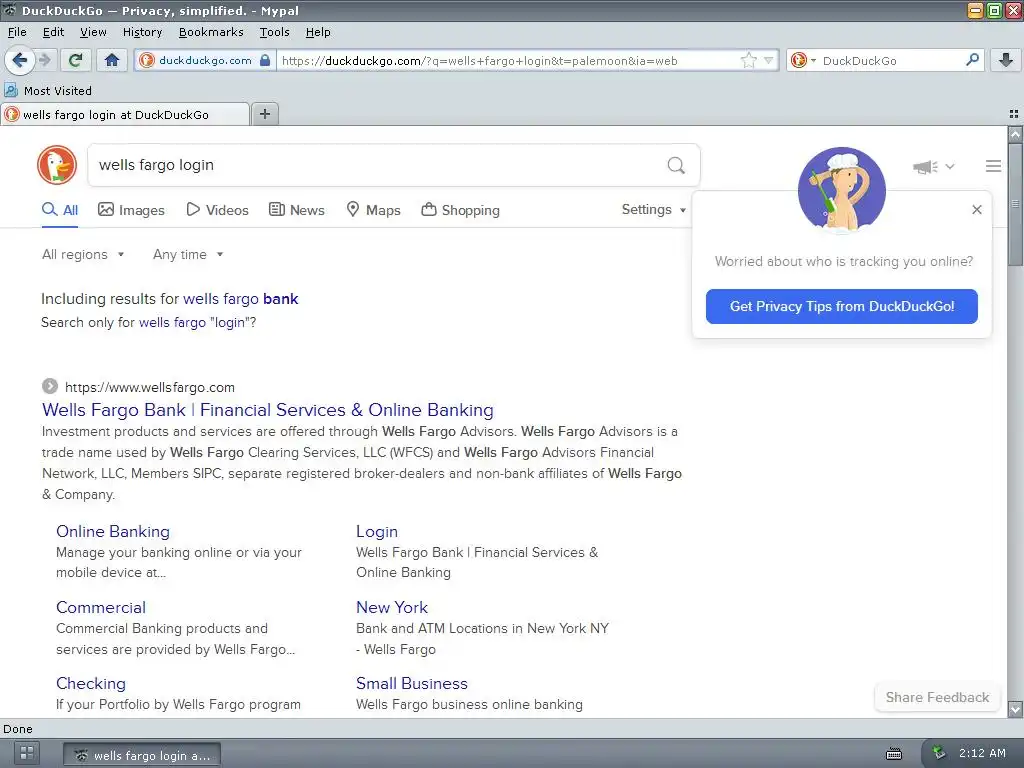Click the green network tray icon

(938, 753)
